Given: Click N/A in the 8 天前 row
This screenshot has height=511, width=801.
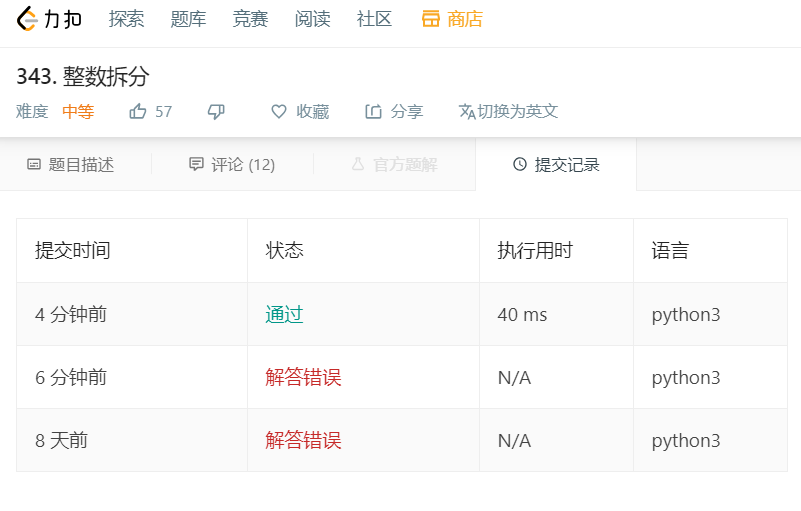Looking at the screenshot, I should [x=514, y=440].
